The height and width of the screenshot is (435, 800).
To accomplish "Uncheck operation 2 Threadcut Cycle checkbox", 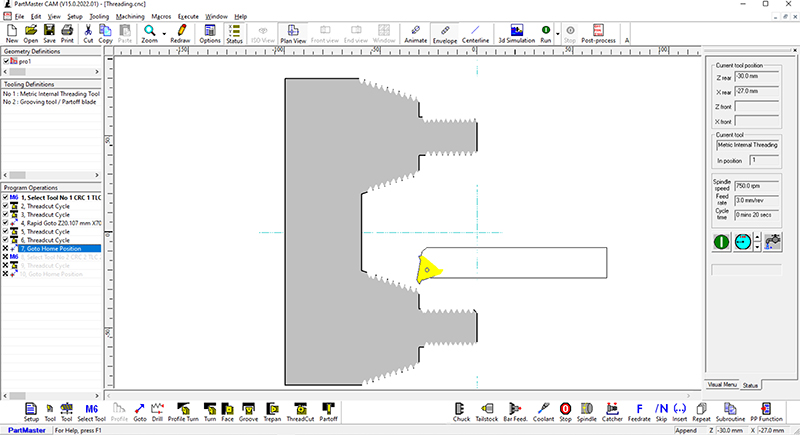I will coord(6,205).
